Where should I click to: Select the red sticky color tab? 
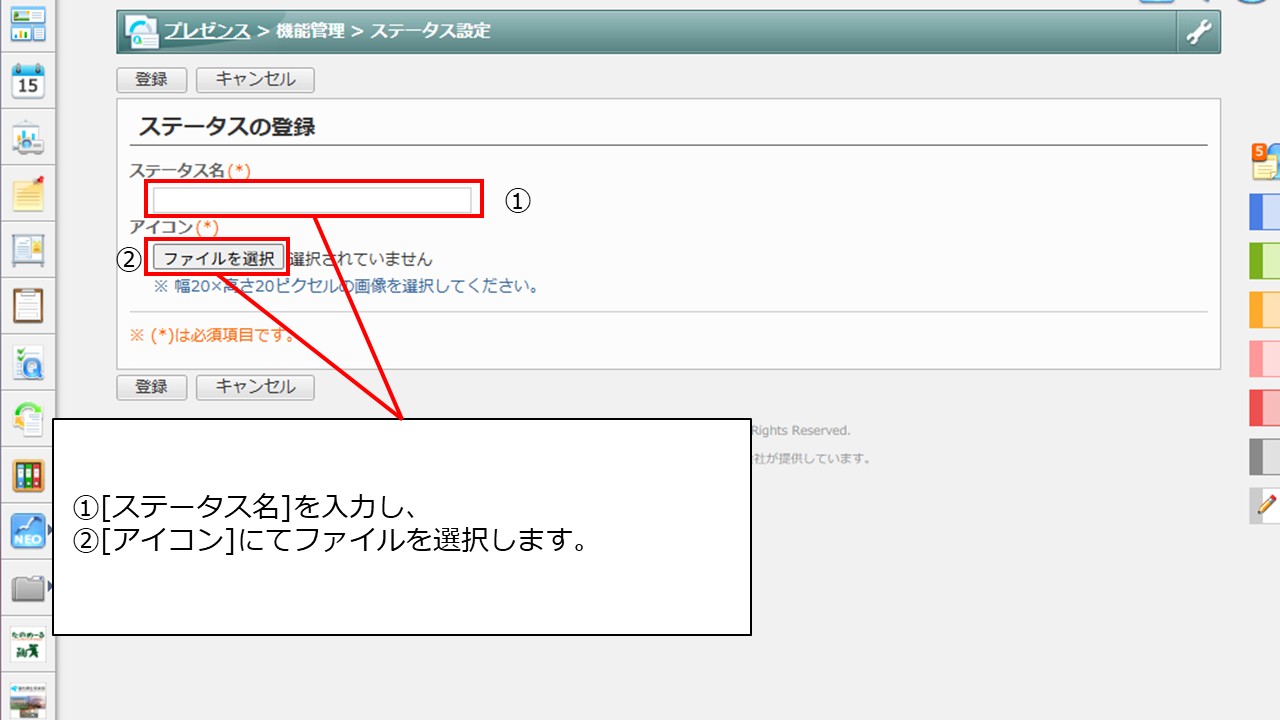pos(1265,407)
